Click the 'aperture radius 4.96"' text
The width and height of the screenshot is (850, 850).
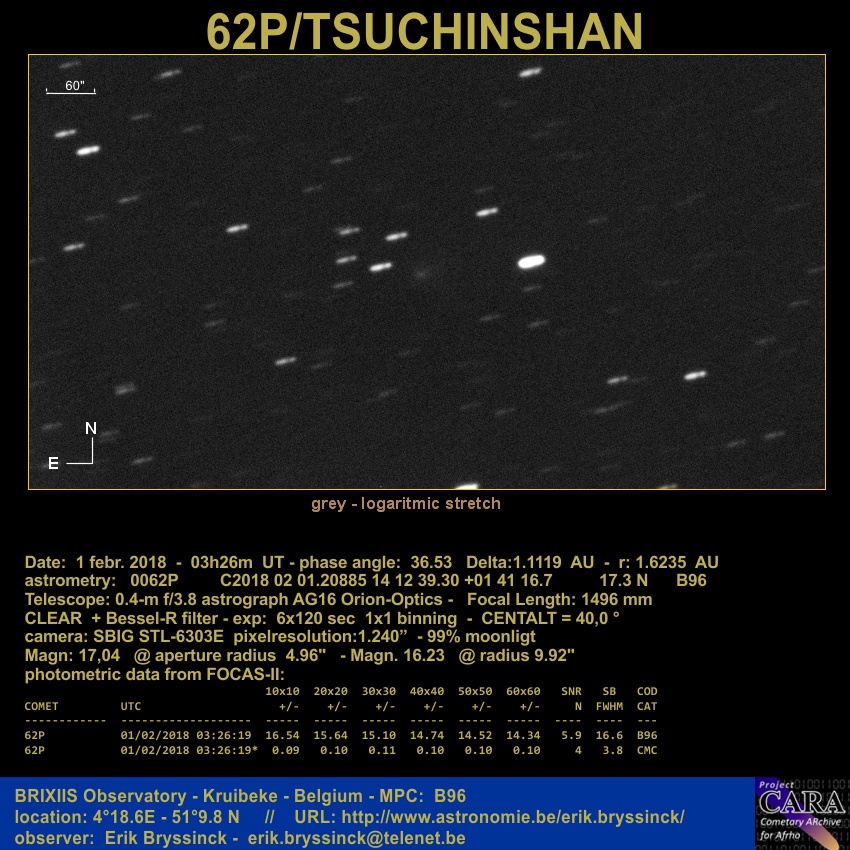point(240,655)
